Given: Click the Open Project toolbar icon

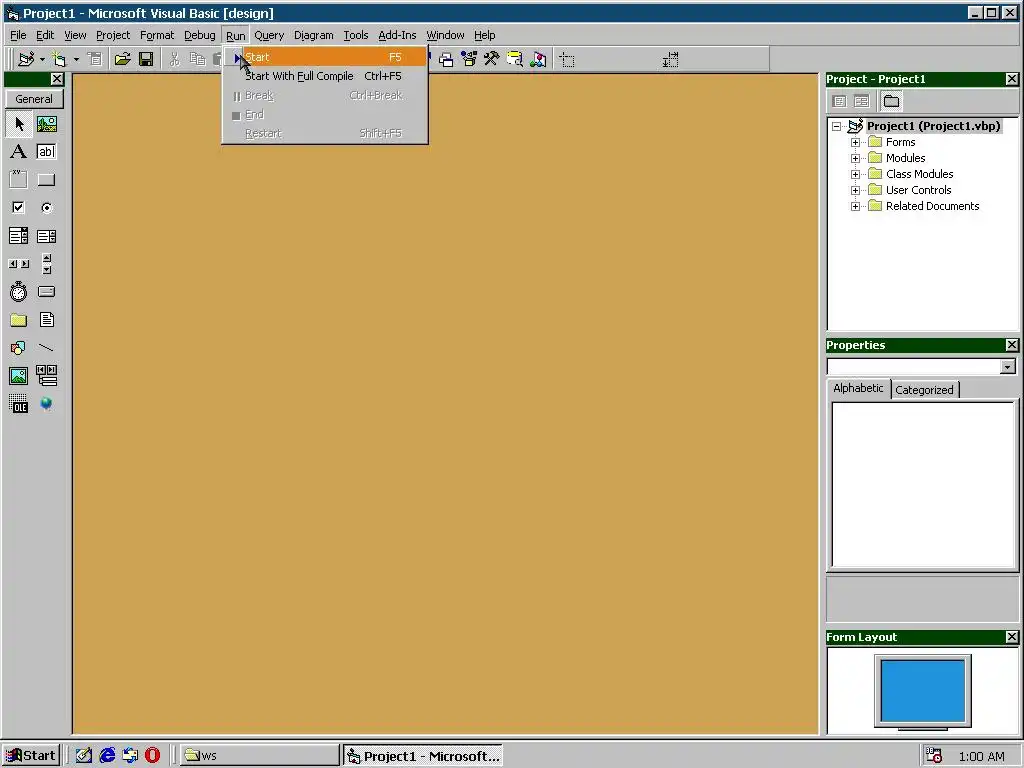Looking at the screenshot, I should pos(122,59).
